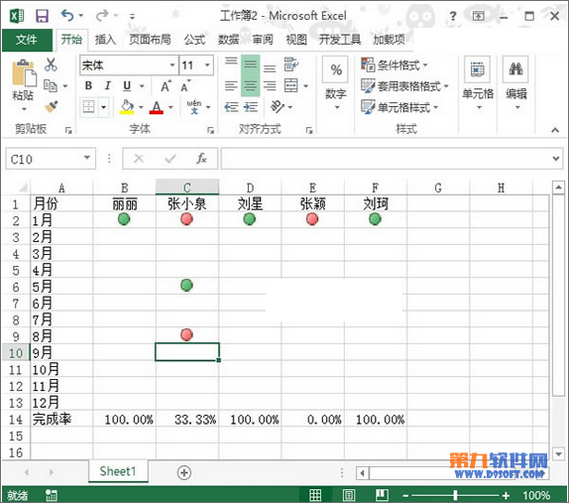Image resolution: width=569 pixels, height=503 pixels.
Task: Switch to the Insert (插入) tab
Action: [x=106, y=40]
